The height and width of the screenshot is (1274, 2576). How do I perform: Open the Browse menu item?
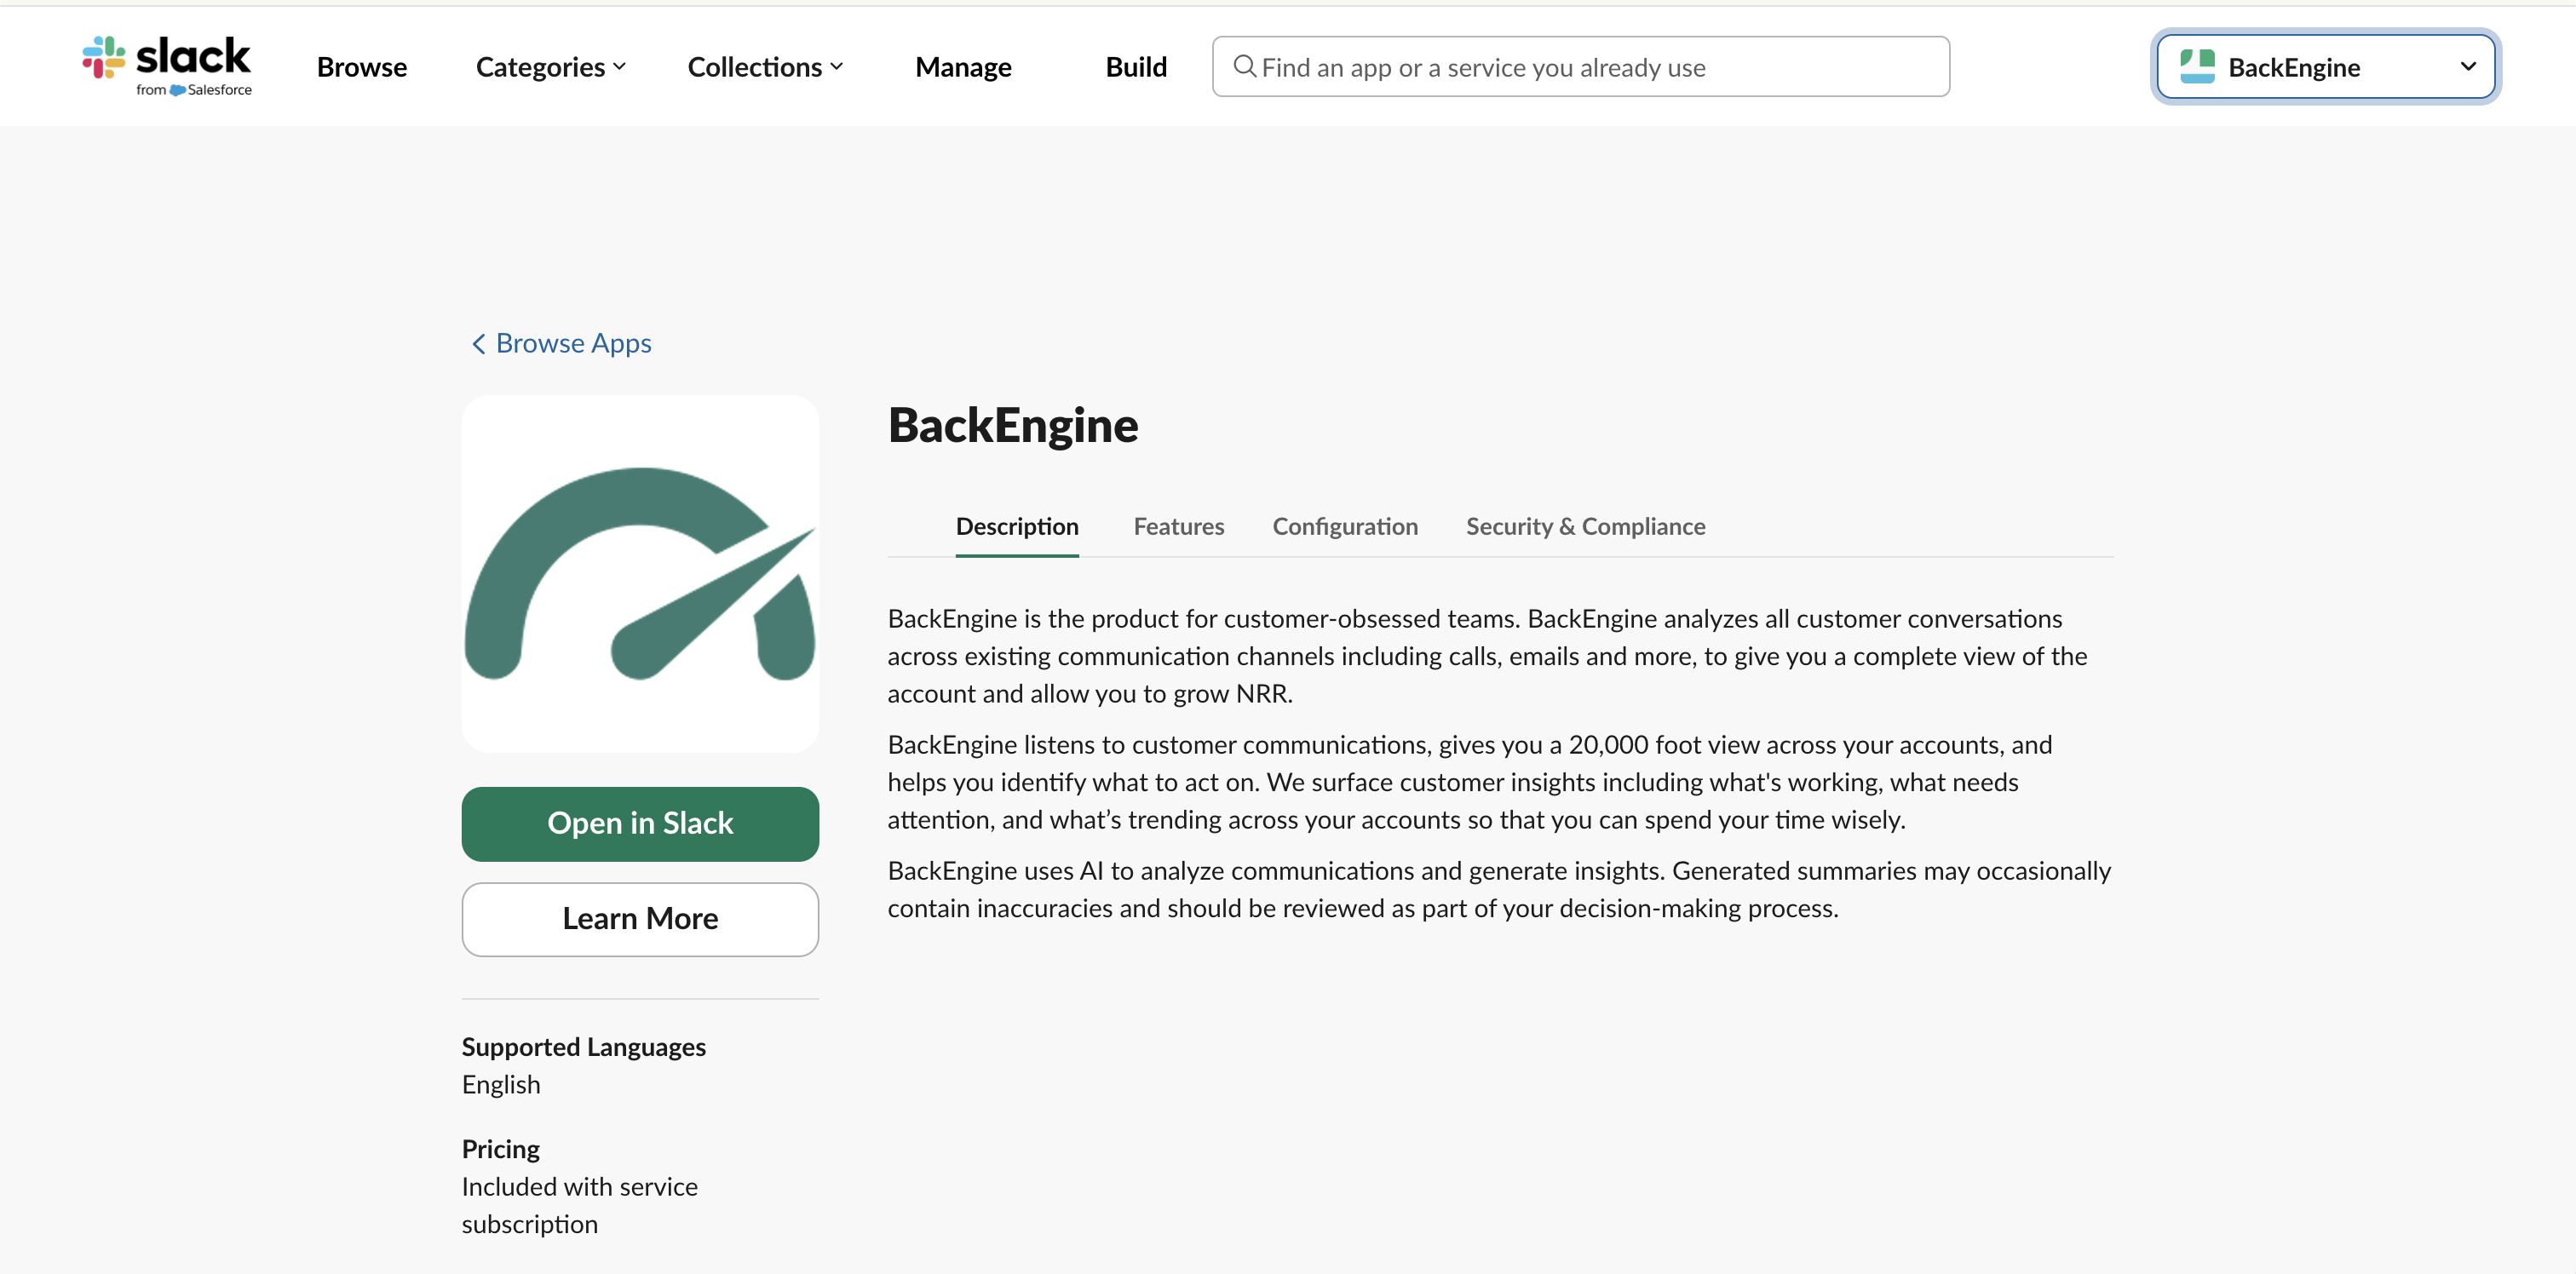point(362,66)
